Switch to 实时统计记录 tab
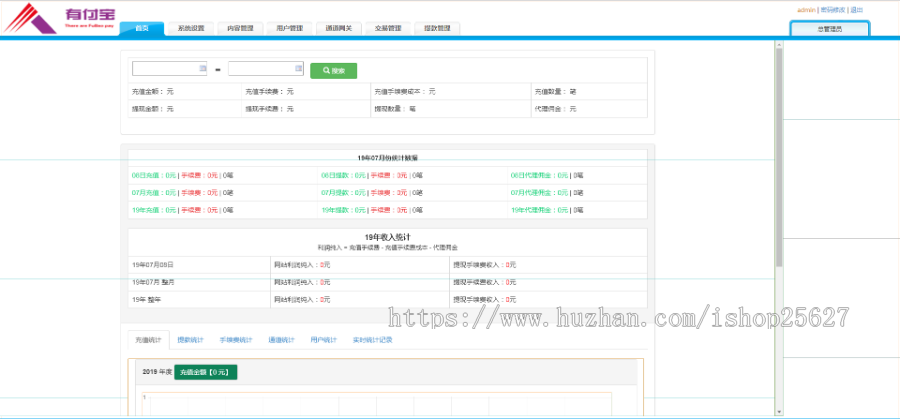This screenshot has height=419, width=900. point(373,340)
